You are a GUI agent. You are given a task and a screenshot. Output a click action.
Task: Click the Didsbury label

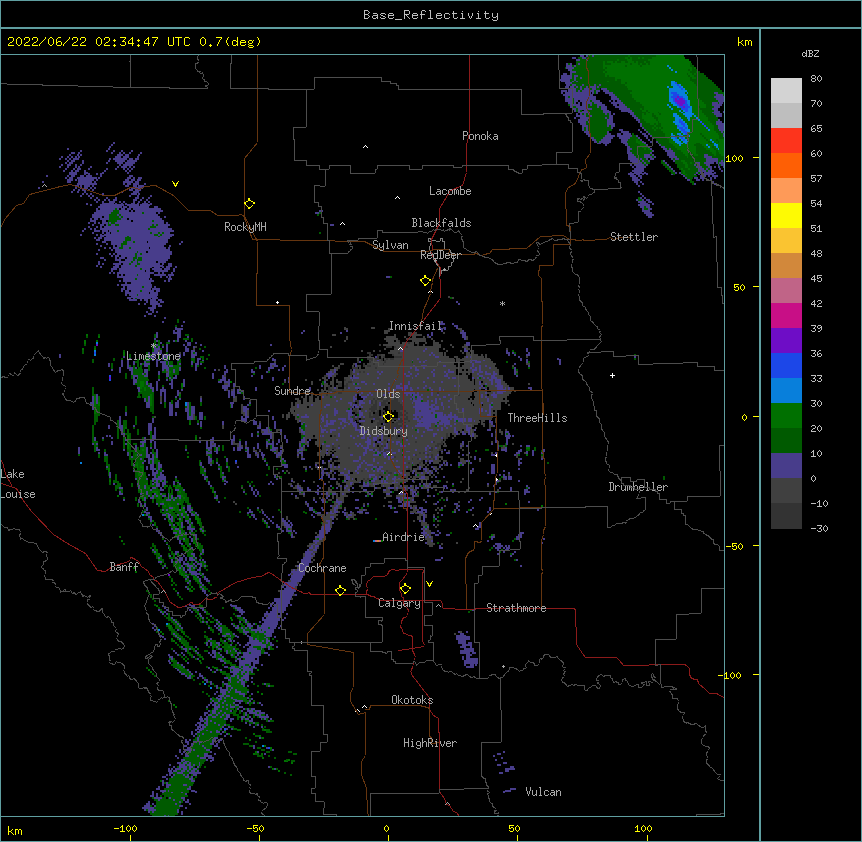coord(384,431)
